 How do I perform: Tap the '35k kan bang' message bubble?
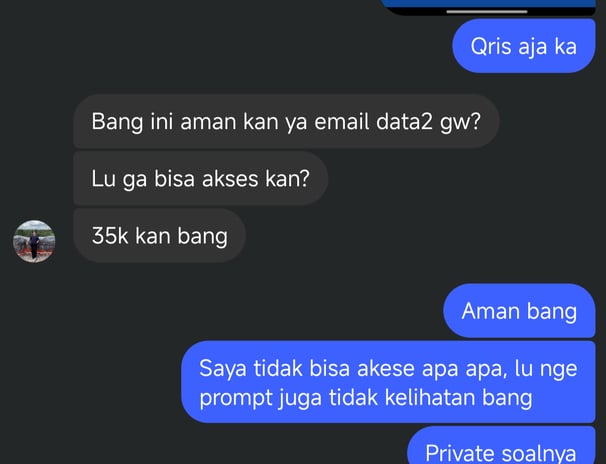[x=160, y=235]
